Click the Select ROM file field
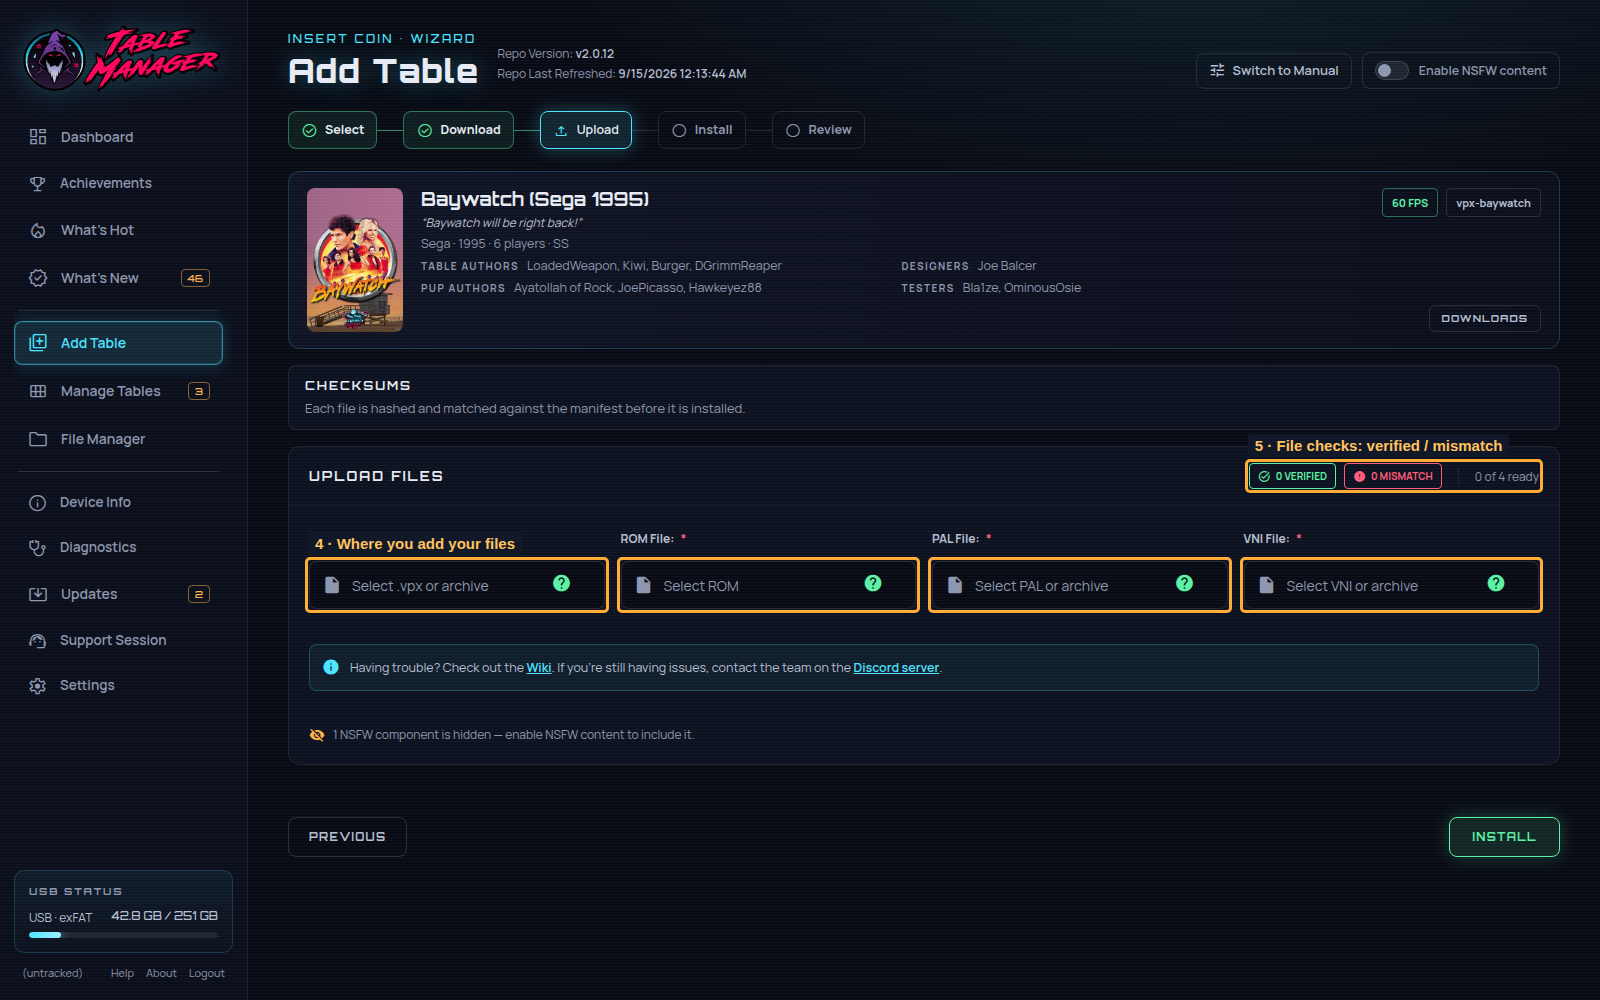 (x=768, y=585)
